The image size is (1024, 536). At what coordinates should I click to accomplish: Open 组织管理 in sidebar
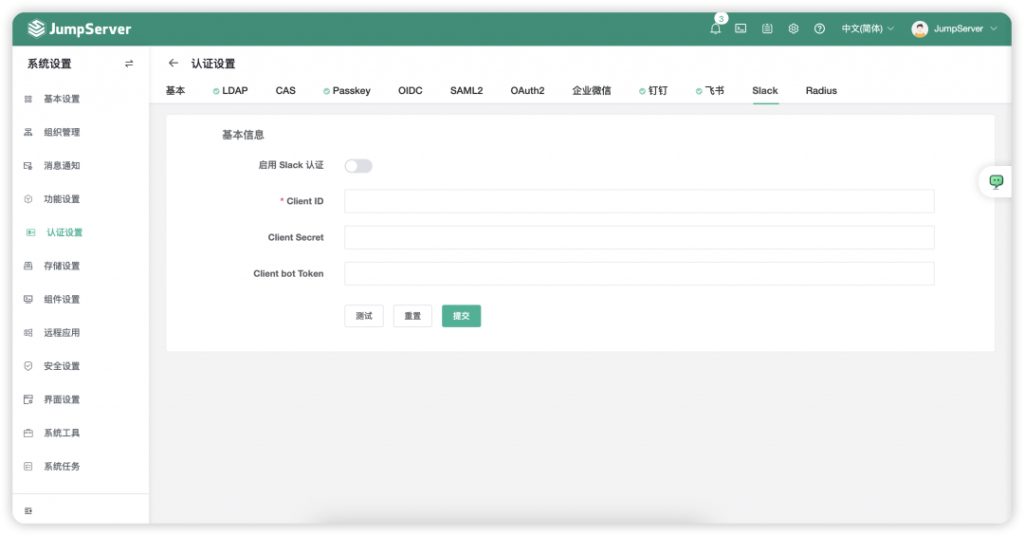tap(62, 133)
